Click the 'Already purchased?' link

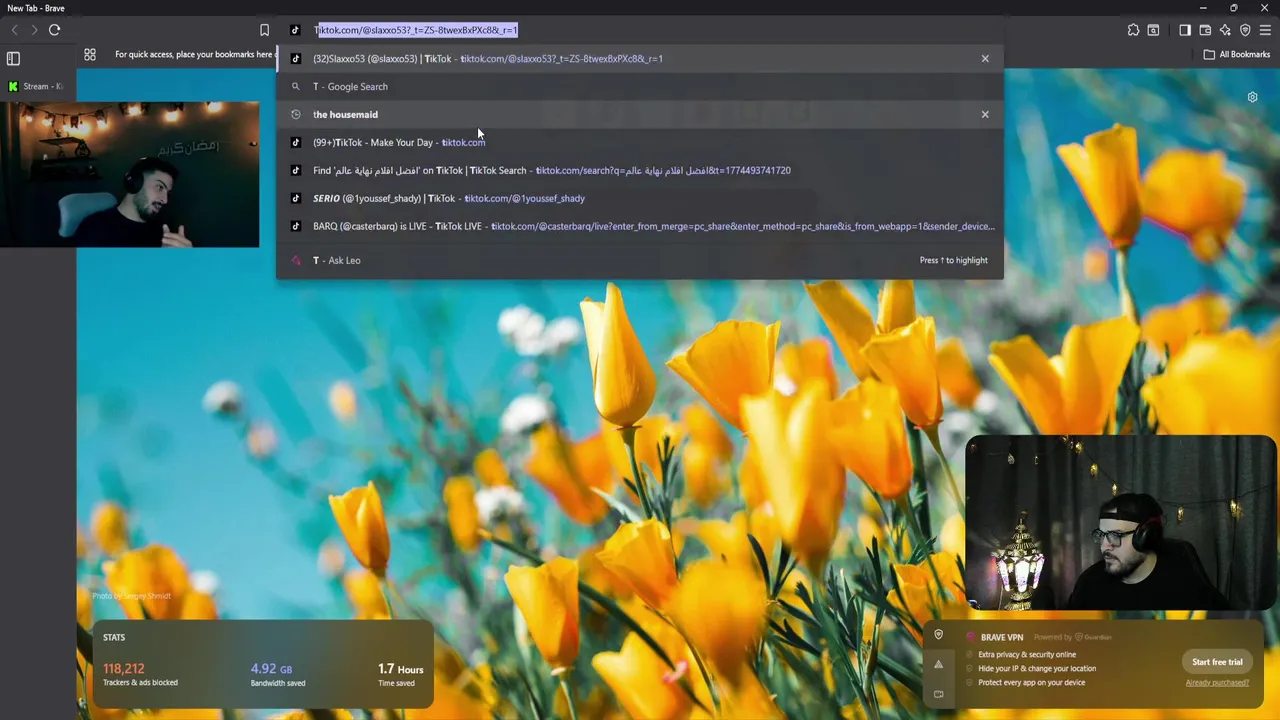pos(1217,682)
